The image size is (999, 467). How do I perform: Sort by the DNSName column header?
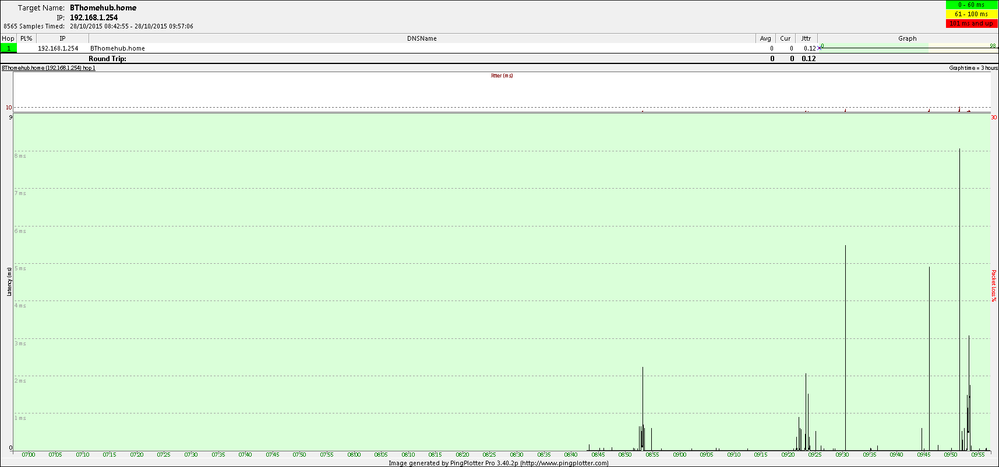click(422, 38)
